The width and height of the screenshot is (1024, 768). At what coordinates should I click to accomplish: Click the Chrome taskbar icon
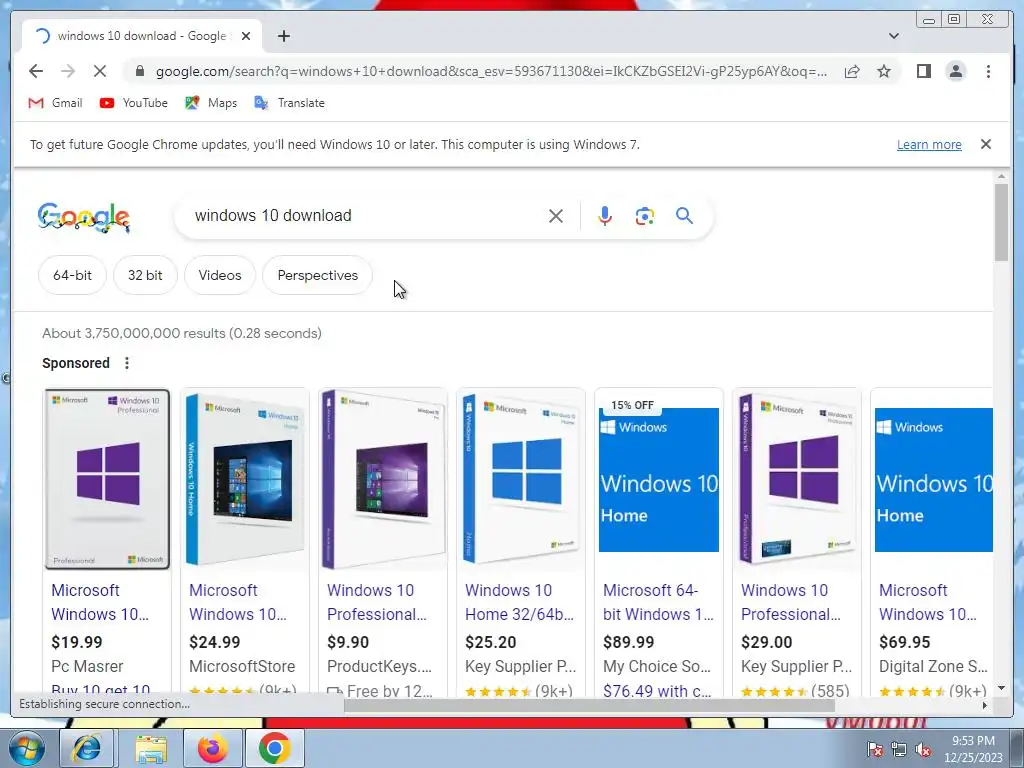tap(275, 748)
